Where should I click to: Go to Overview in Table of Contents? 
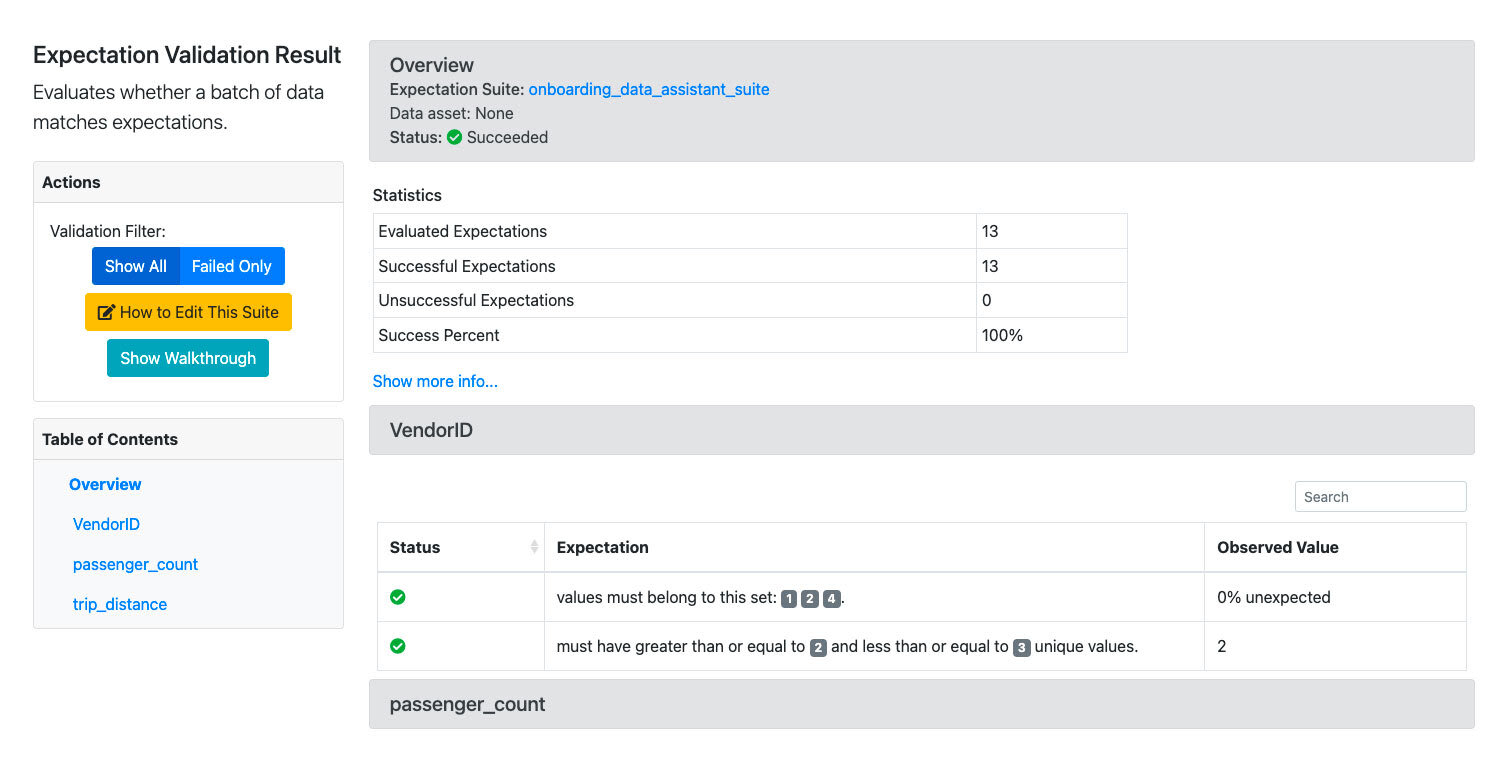105,484
